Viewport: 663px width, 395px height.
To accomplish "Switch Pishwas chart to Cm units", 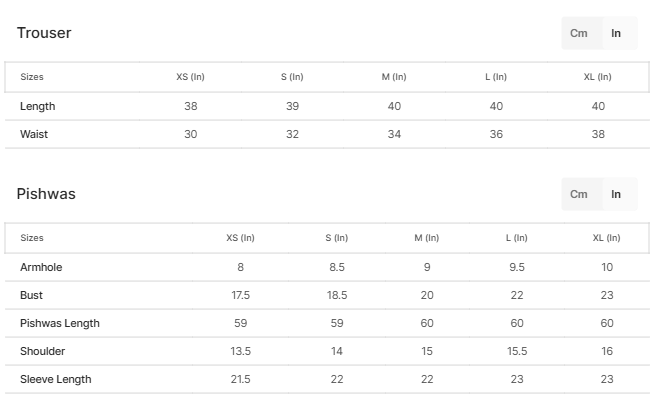I will pos(578,194).
